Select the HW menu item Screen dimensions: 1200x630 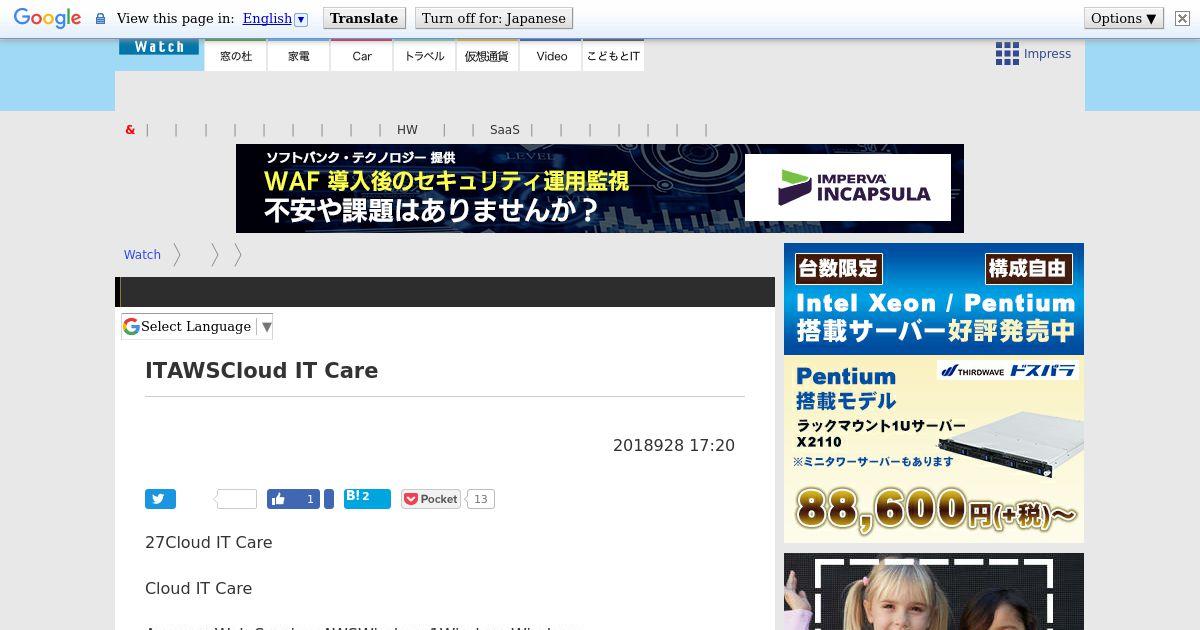[407, 130]
